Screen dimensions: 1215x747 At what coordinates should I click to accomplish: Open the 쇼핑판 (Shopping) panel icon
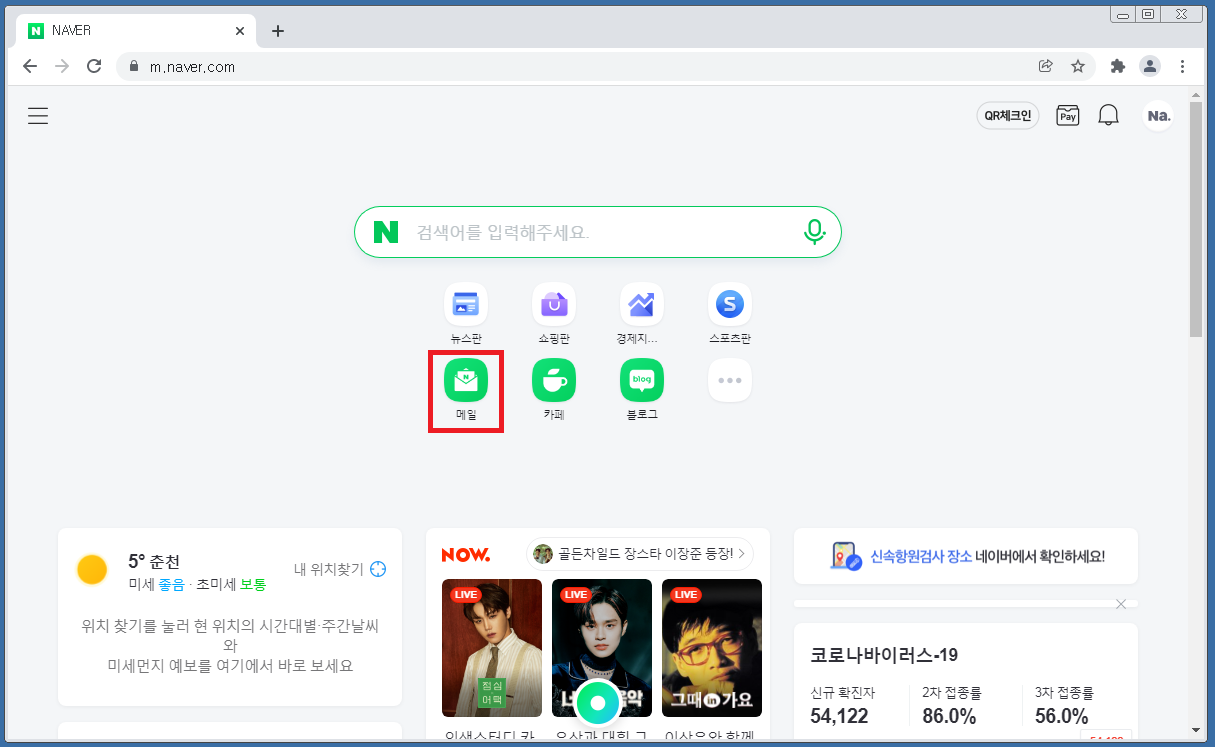[553, 304]
